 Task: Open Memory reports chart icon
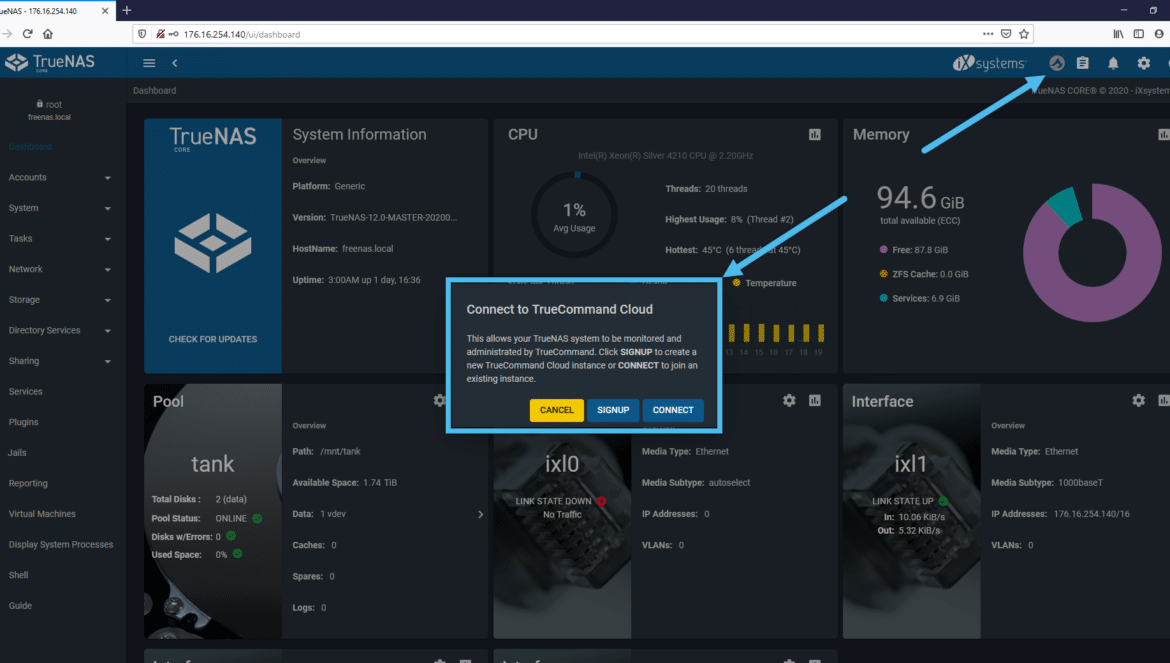pos(1163,135)
